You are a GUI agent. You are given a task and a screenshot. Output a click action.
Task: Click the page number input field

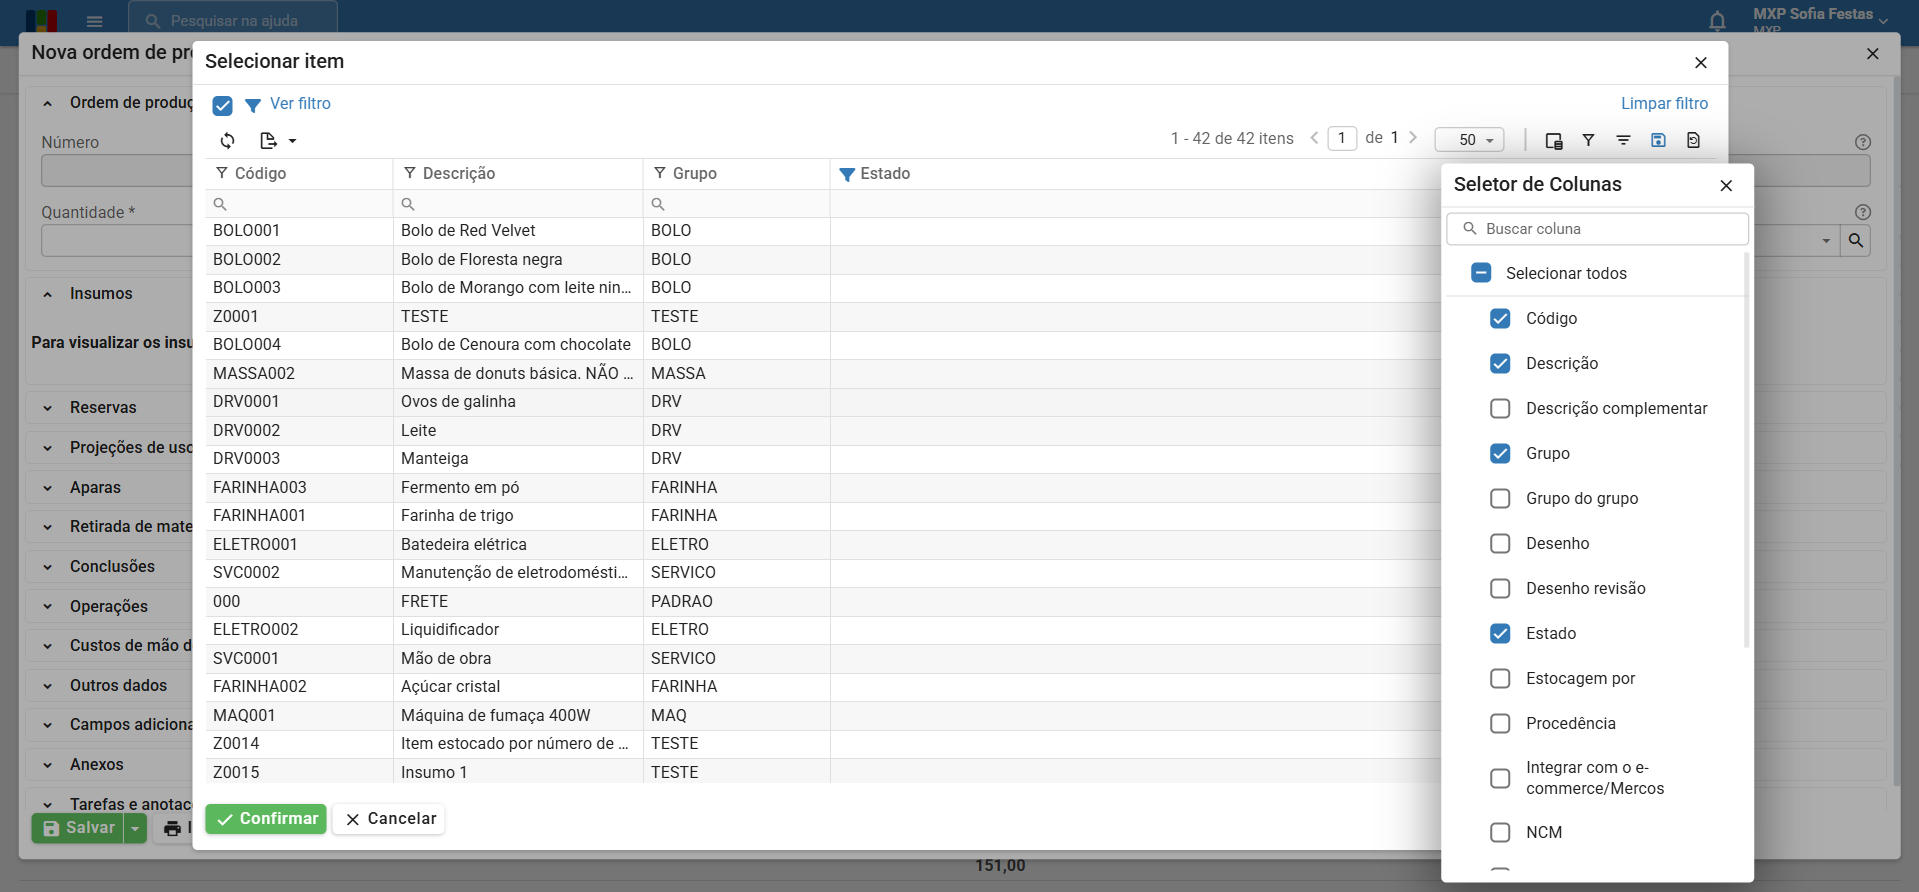click(1342, 138)
